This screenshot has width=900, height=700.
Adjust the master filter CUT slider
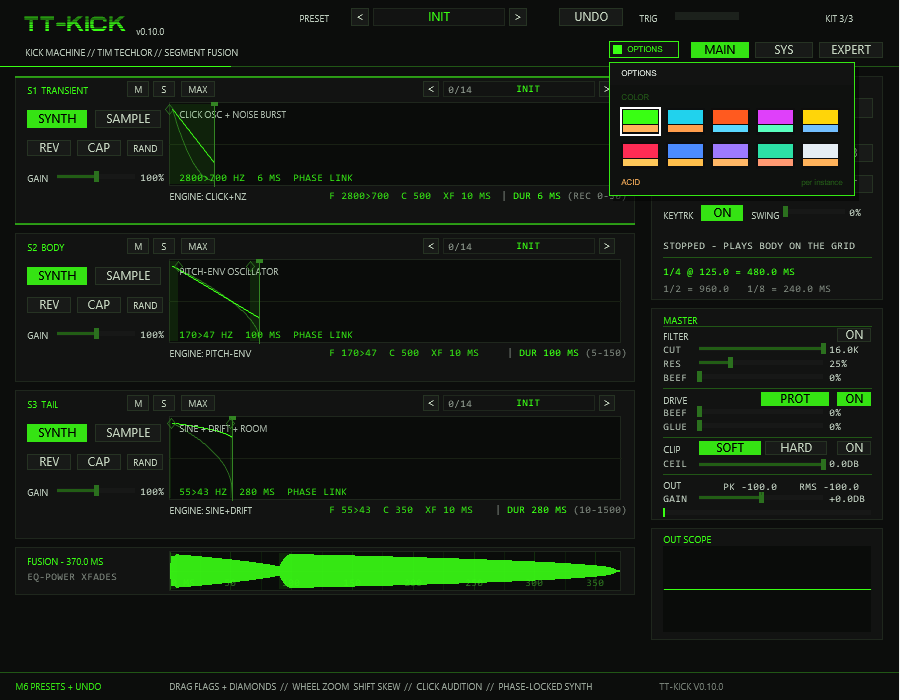[x=762, y=349]
